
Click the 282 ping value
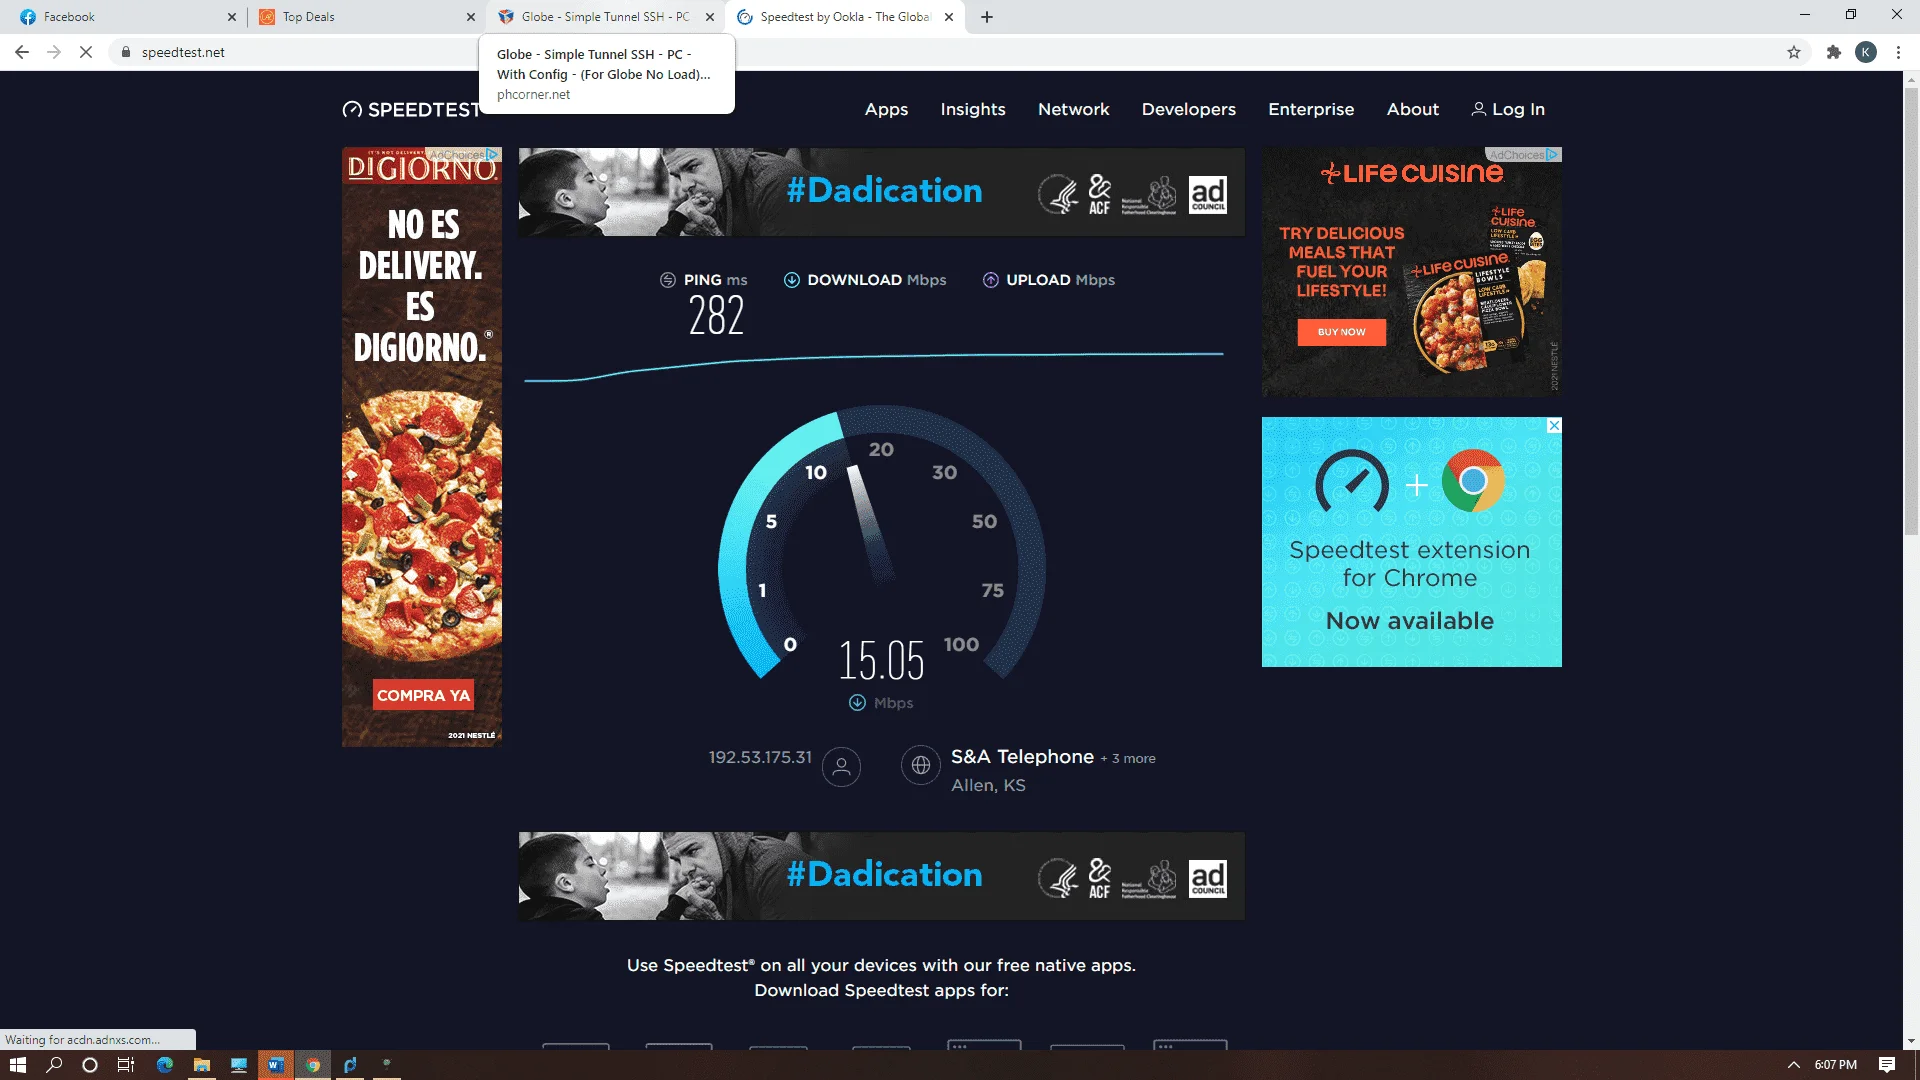click(716, 316)
